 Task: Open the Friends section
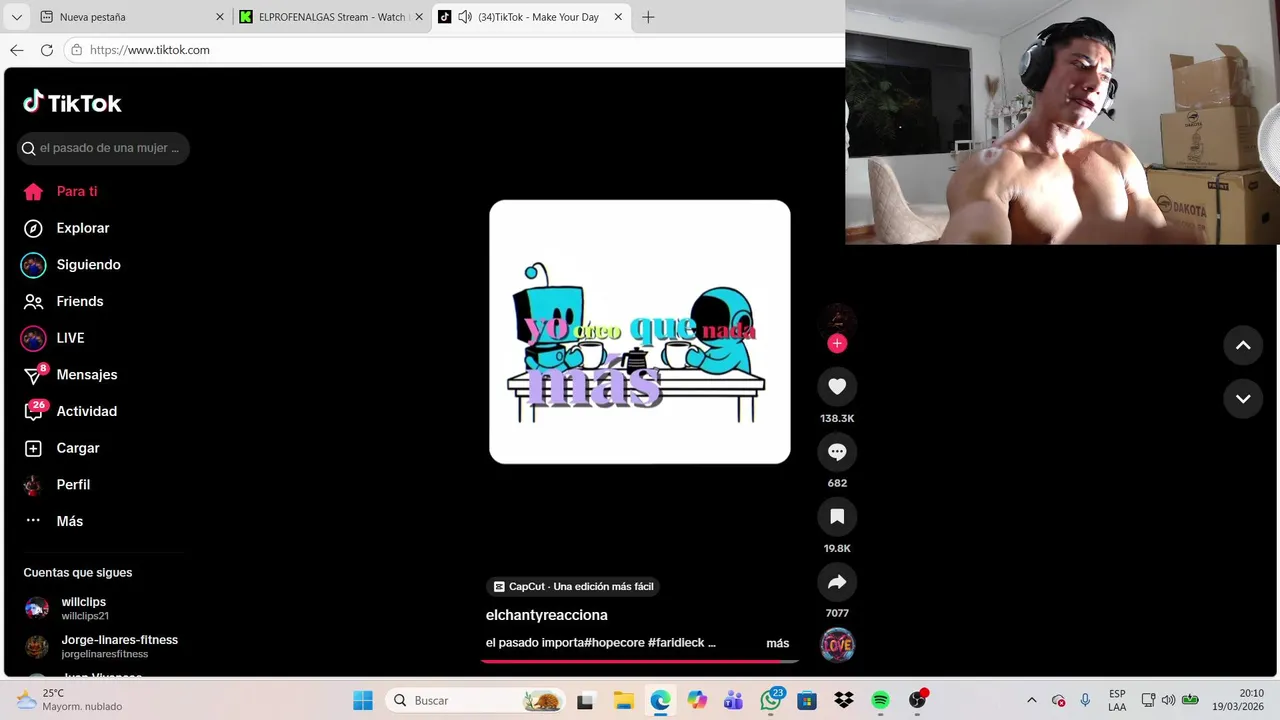pyautogui.click(x=63, y=301)
